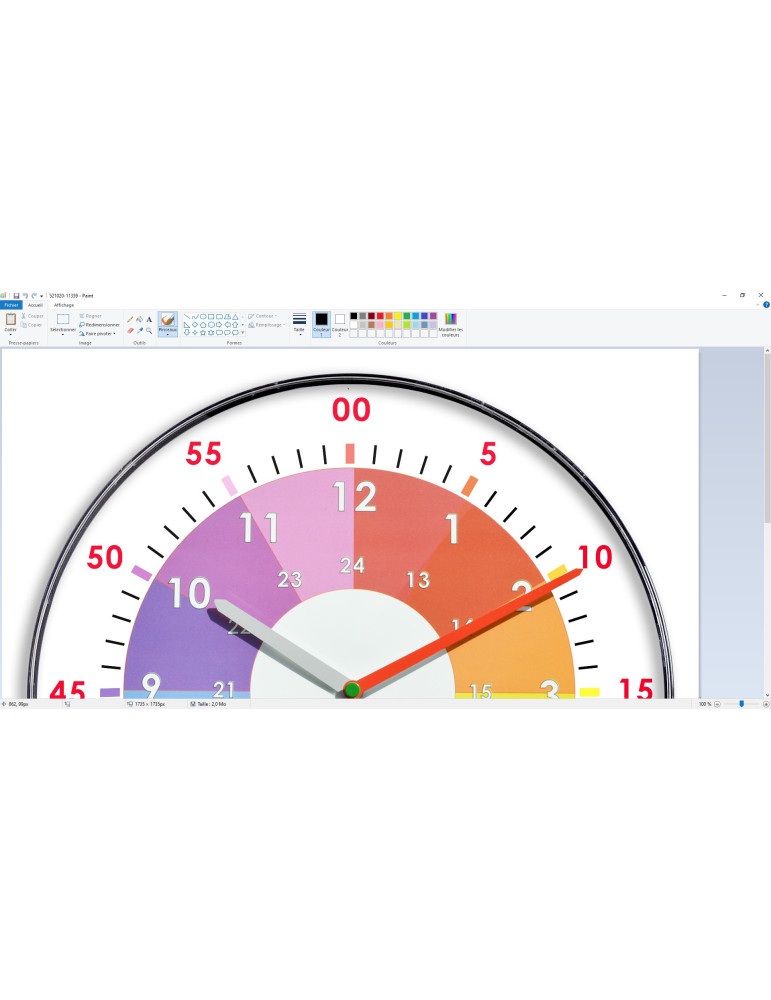
Task: Select the Pencil tool
Action: click(x=129, y=319)
